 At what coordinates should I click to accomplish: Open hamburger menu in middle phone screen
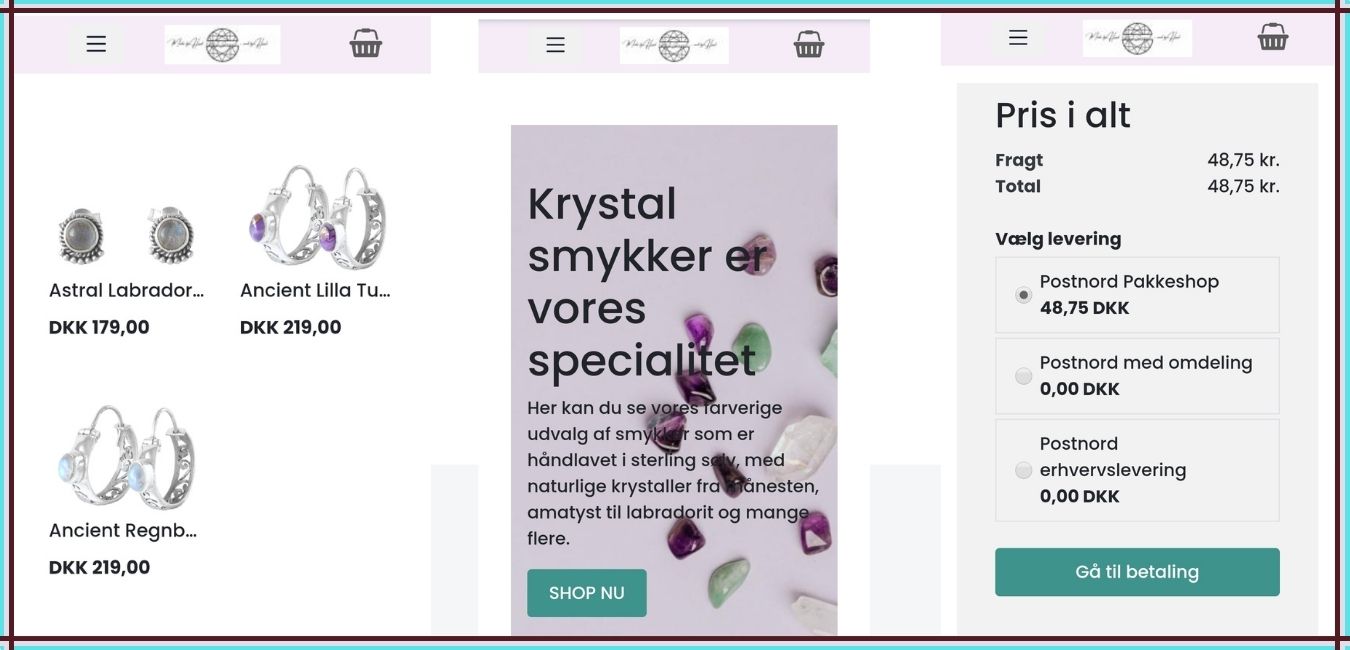pos(555,45)
